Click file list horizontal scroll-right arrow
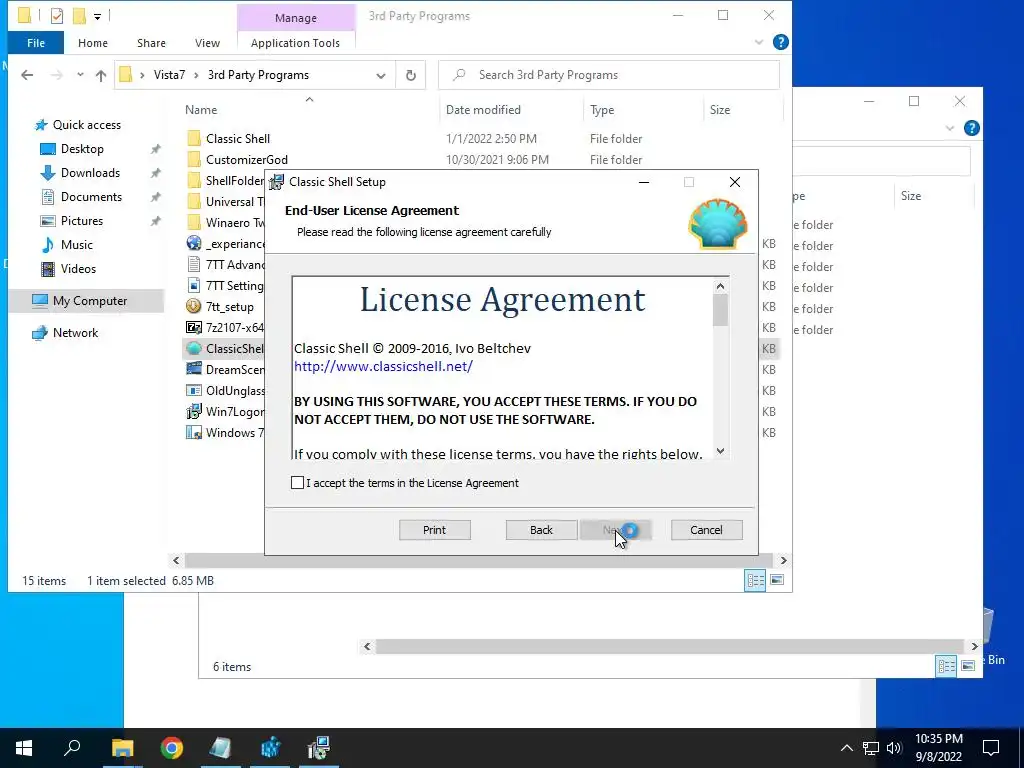 point(784,560)
